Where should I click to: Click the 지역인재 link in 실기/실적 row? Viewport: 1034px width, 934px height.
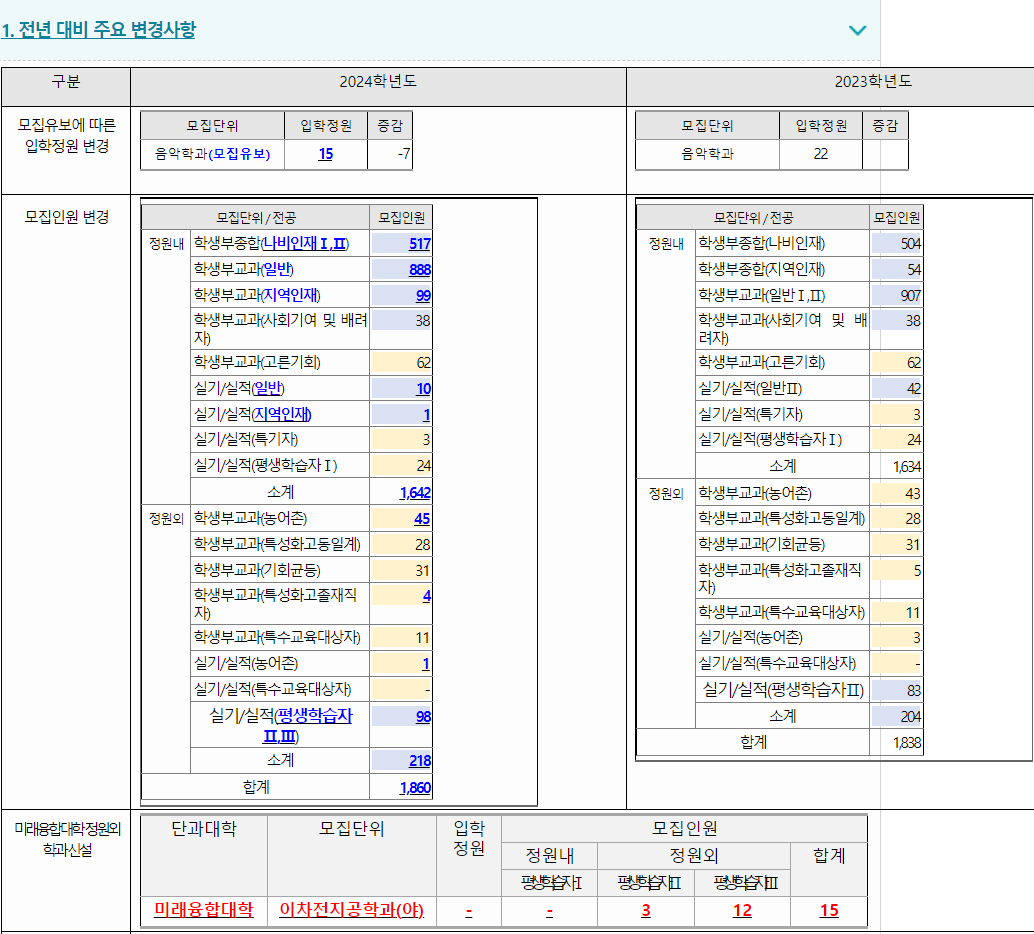pos(282,414)
